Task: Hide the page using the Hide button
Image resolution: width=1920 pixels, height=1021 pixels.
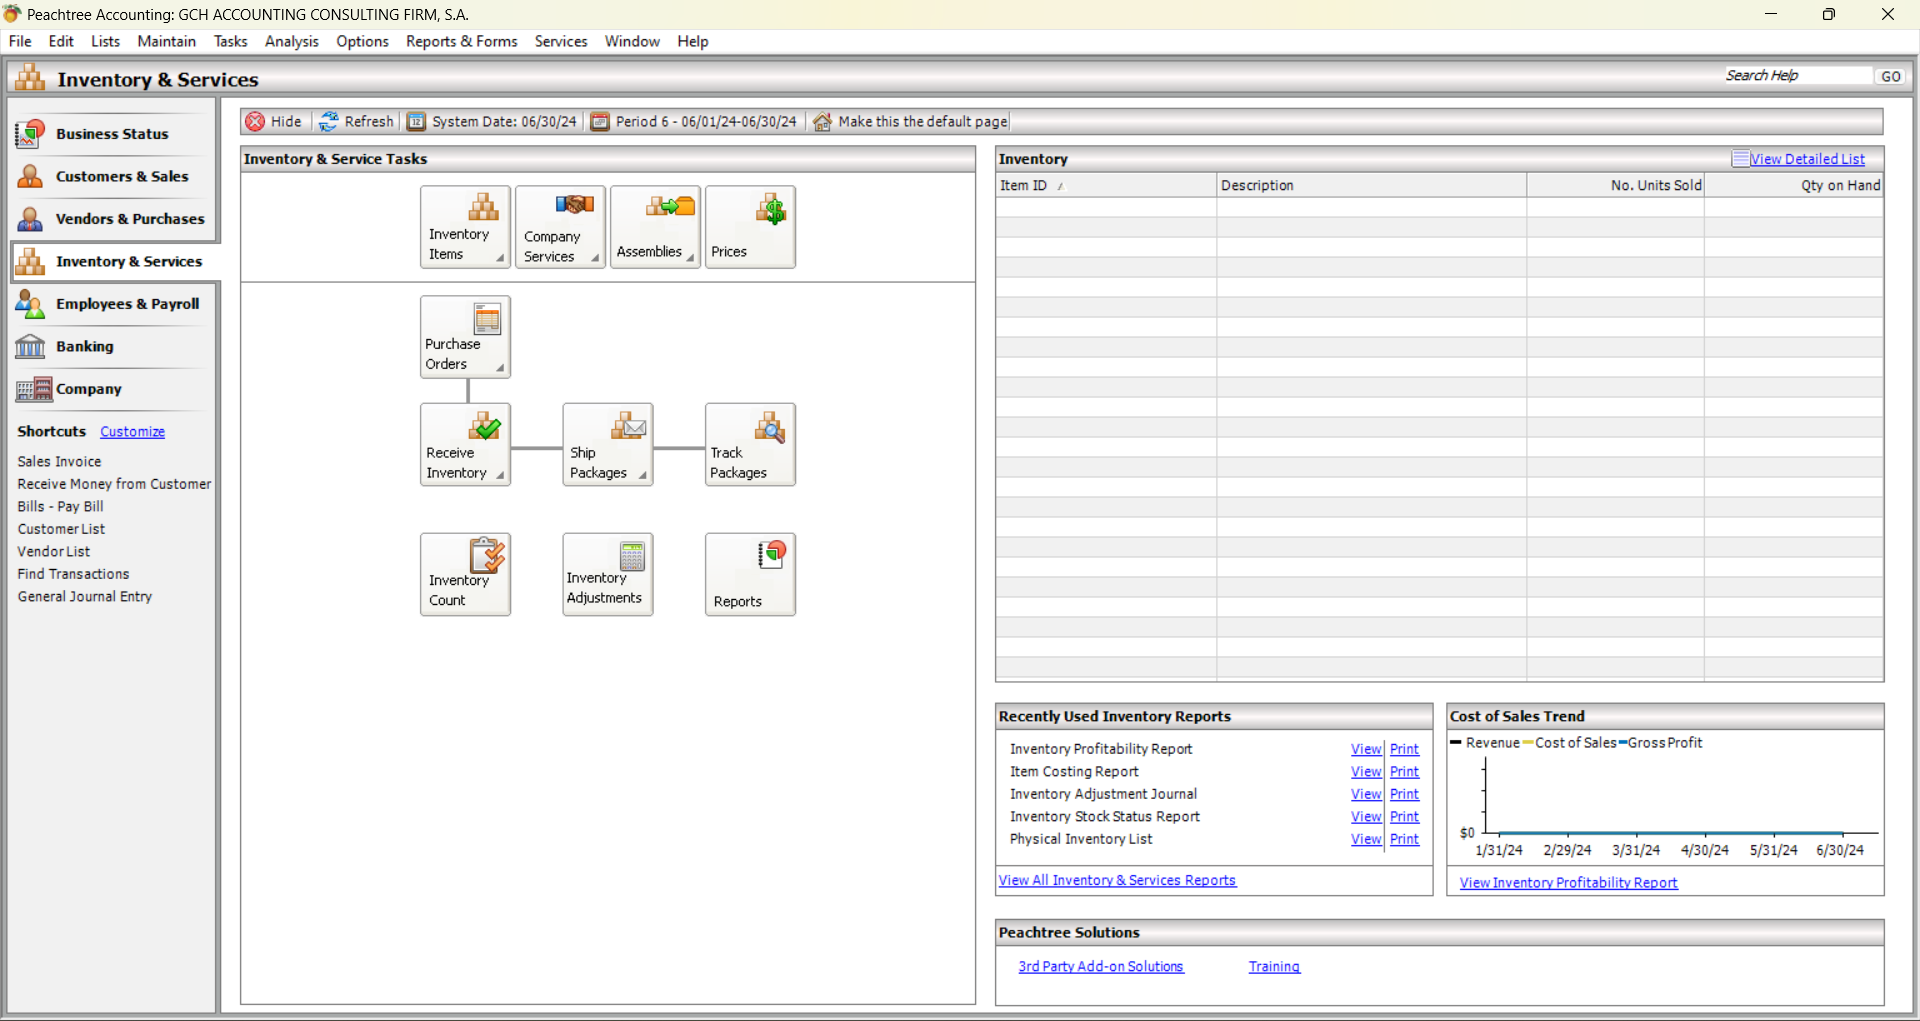Action: pos(274,121)
